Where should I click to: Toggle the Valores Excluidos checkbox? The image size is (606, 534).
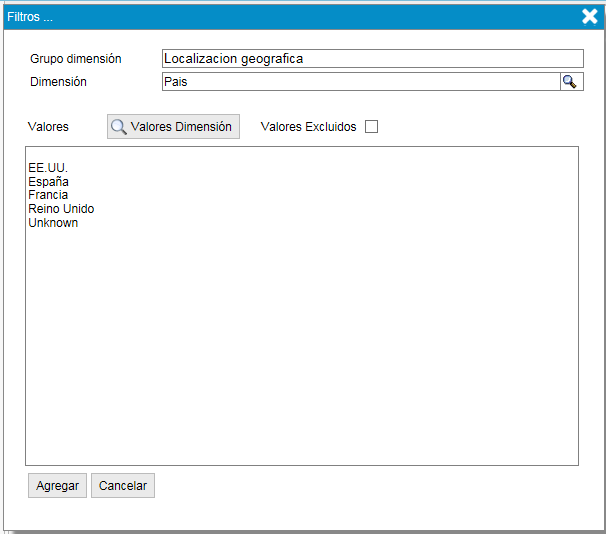click(x=371, y=127)
